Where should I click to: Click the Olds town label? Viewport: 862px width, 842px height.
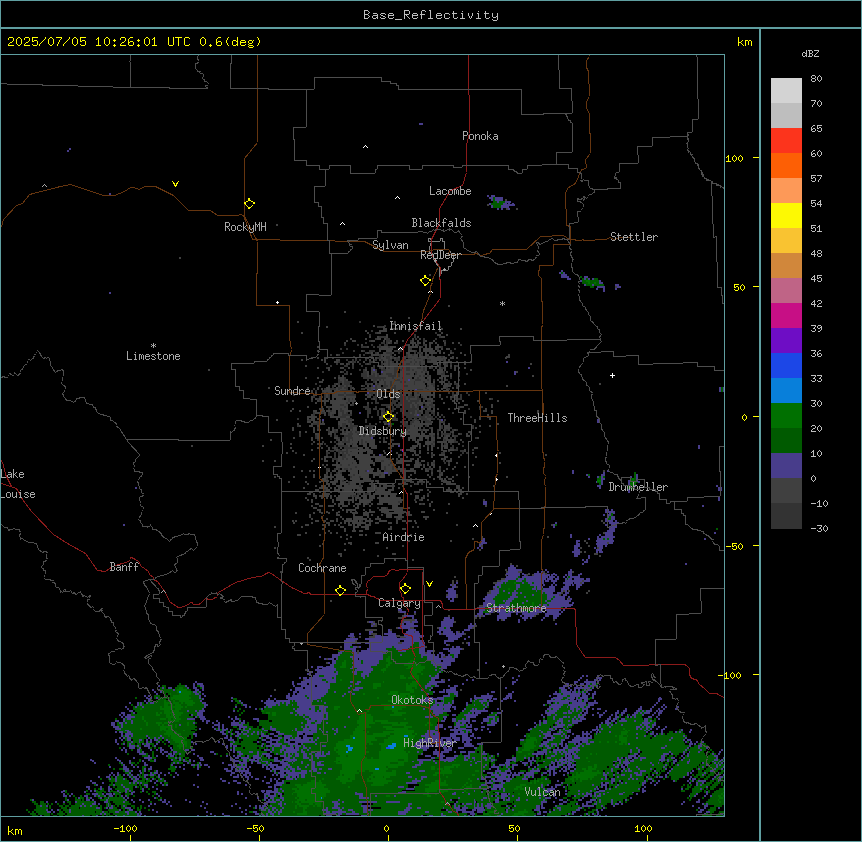coord(388,394)
